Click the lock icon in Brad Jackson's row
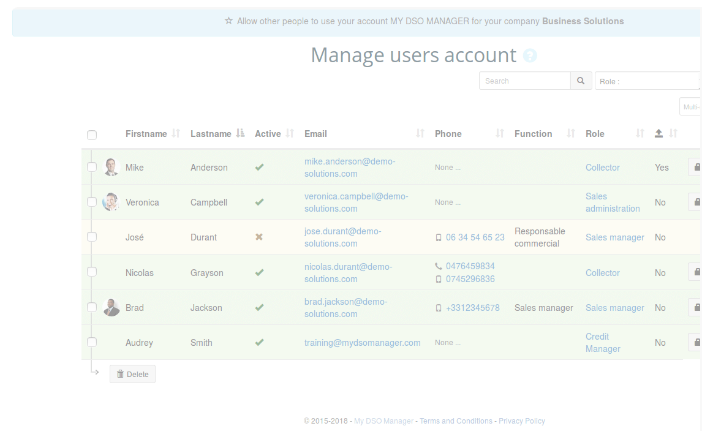 point(694,308)
